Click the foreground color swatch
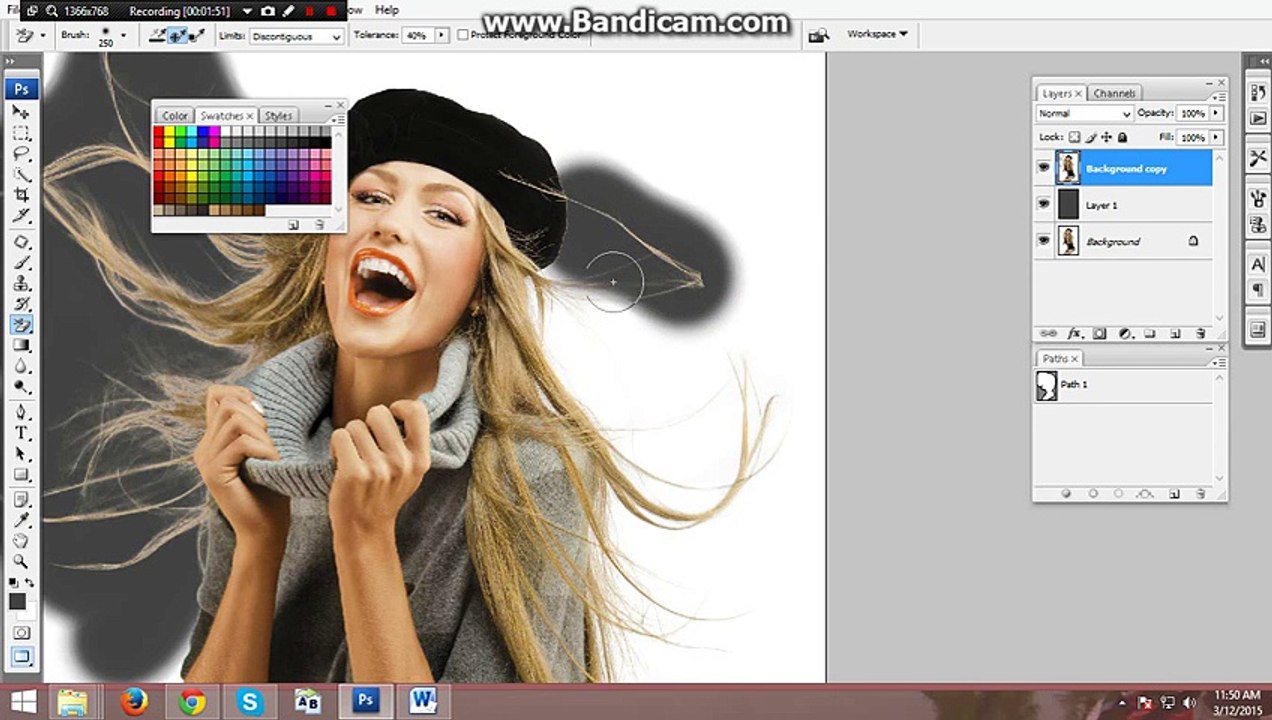Viewport: 1272px width, 720px height. 17,601
